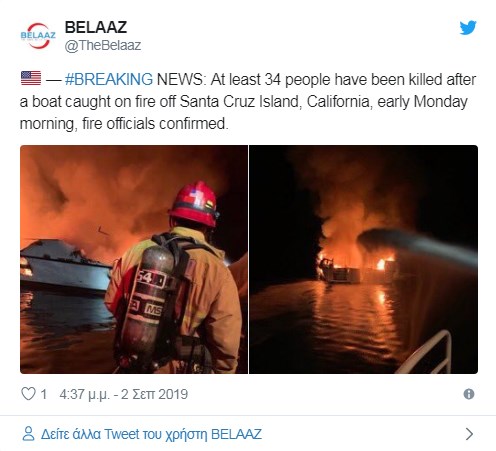
Task: Open the BELAAZ profile avatar
Action: point(38,36)
